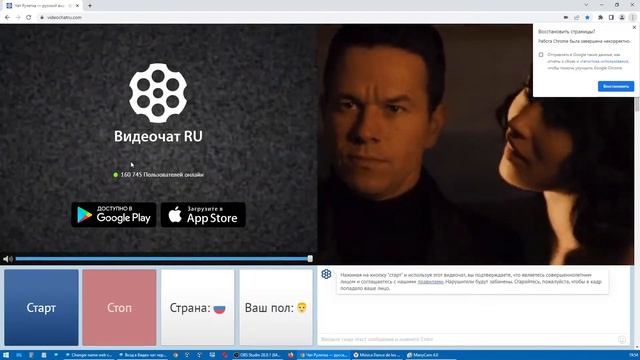640x360 pixels.
Task: Adjust the volume slider handle
Action: click(310, 258)
